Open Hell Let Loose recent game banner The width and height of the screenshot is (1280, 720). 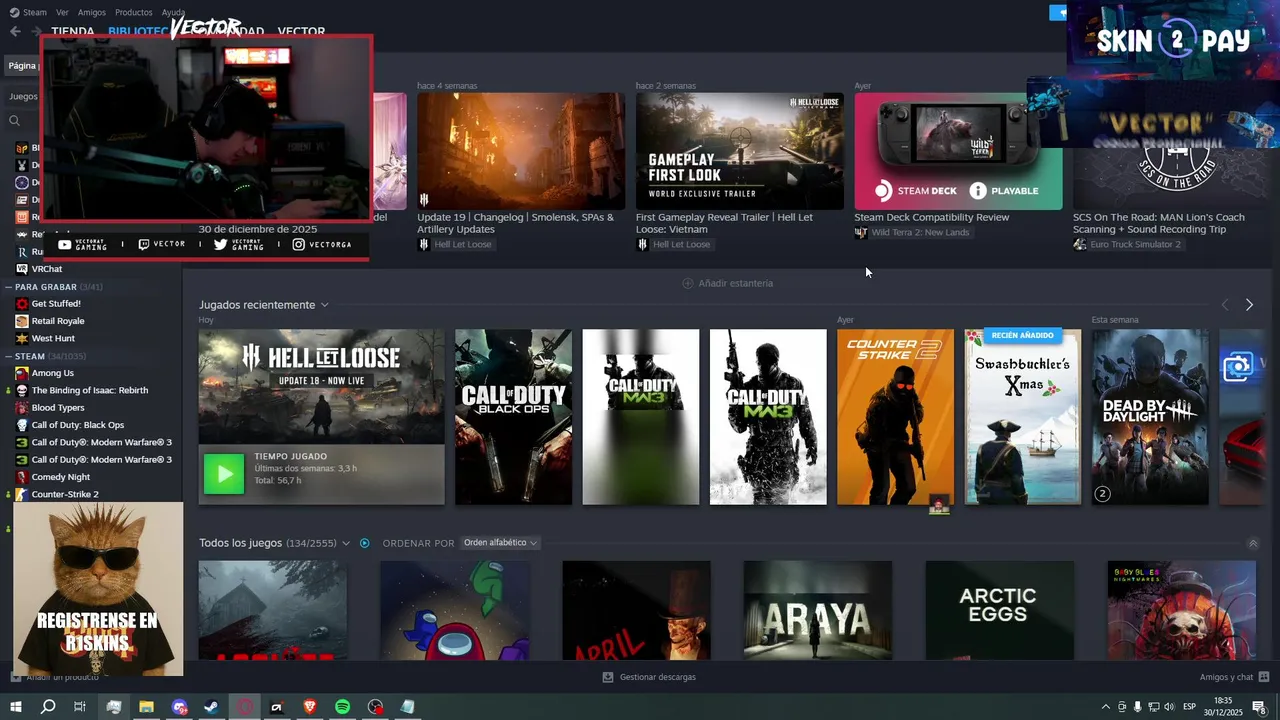coord(321,387)
